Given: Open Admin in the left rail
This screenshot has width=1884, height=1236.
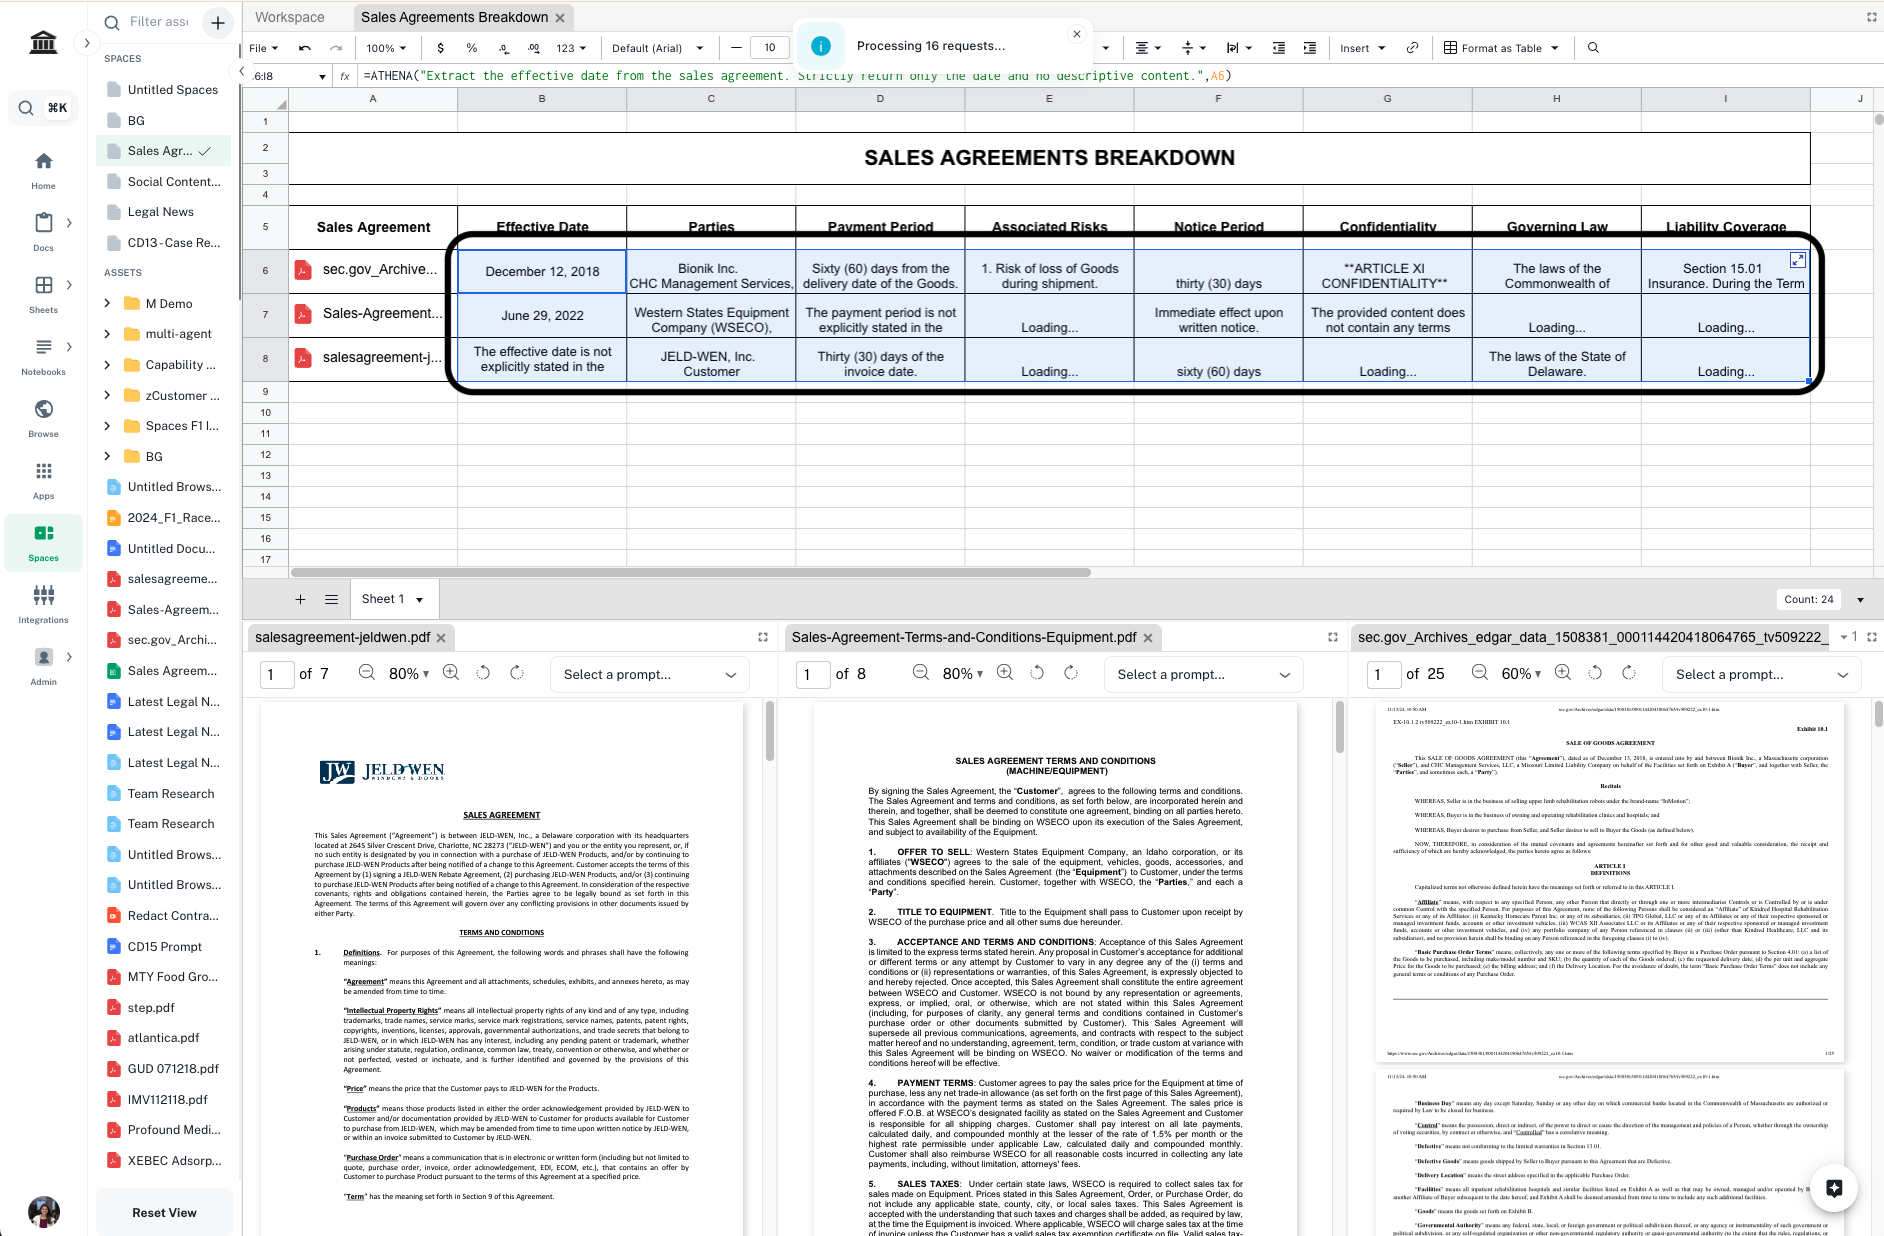Looking at the screenshot, I should [43, 665].
